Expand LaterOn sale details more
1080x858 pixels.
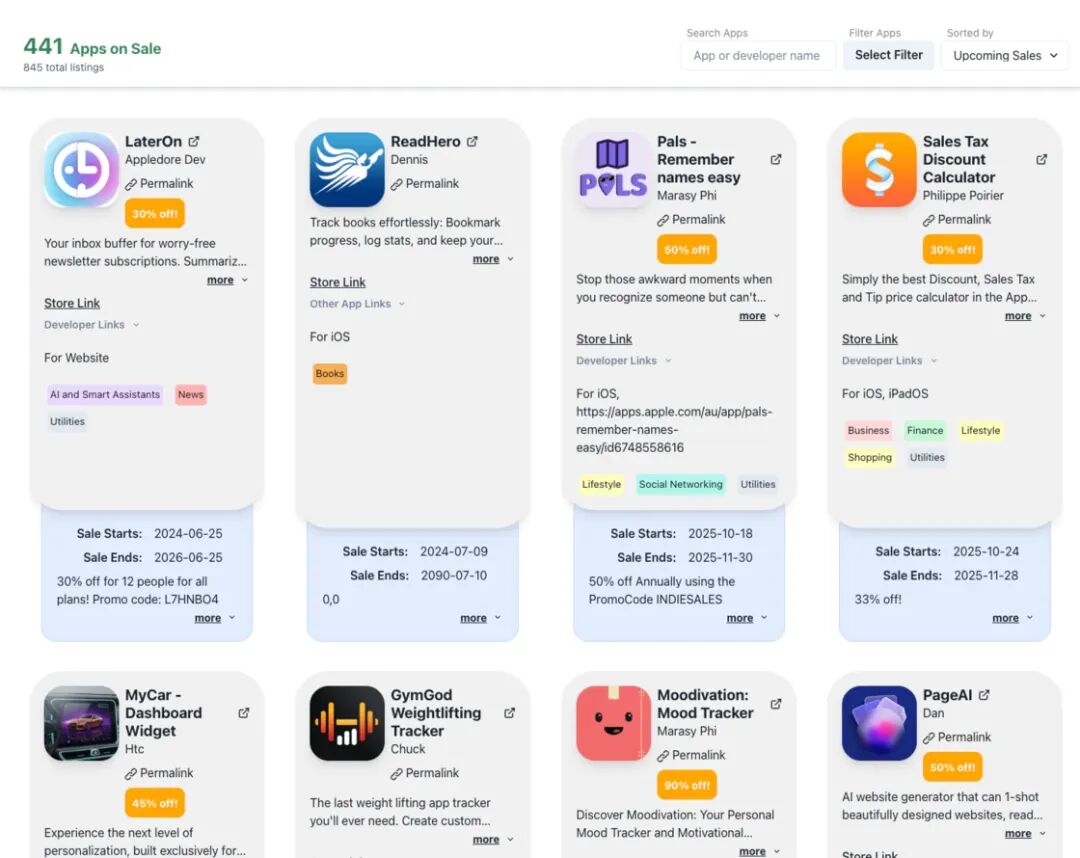[x=215, y=618]
